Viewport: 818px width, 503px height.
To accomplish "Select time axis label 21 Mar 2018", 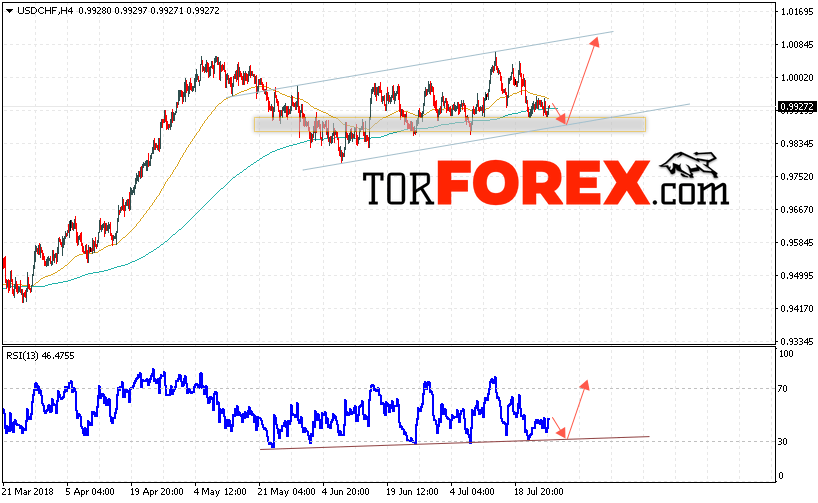I will (x=28, y=492).
